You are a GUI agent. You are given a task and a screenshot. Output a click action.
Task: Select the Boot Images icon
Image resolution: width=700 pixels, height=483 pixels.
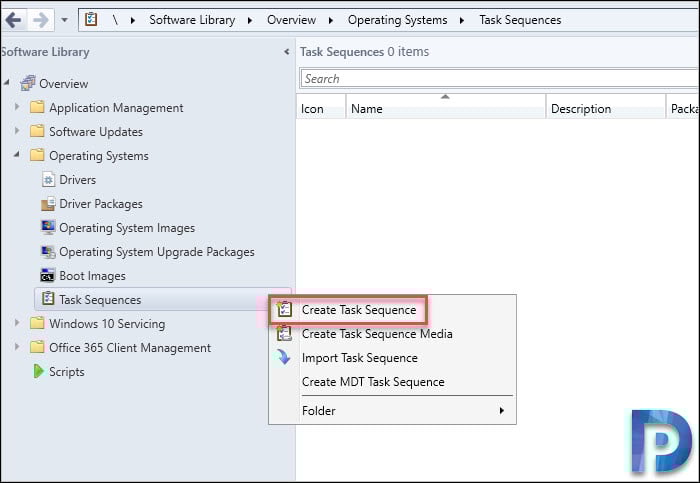point(48,275)
